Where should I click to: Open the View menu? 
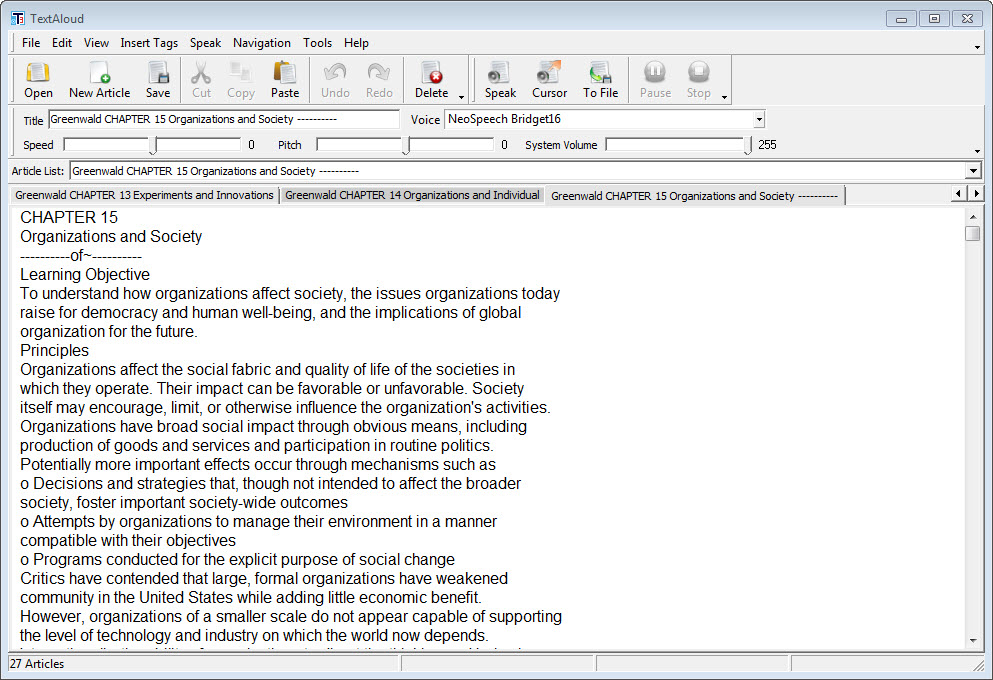(x=96, y=43)
